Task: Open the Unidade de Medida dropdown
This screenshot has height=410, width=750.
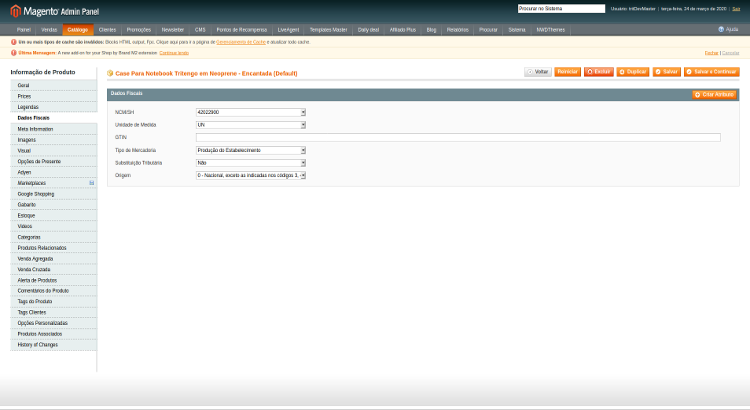Action: 251,125
